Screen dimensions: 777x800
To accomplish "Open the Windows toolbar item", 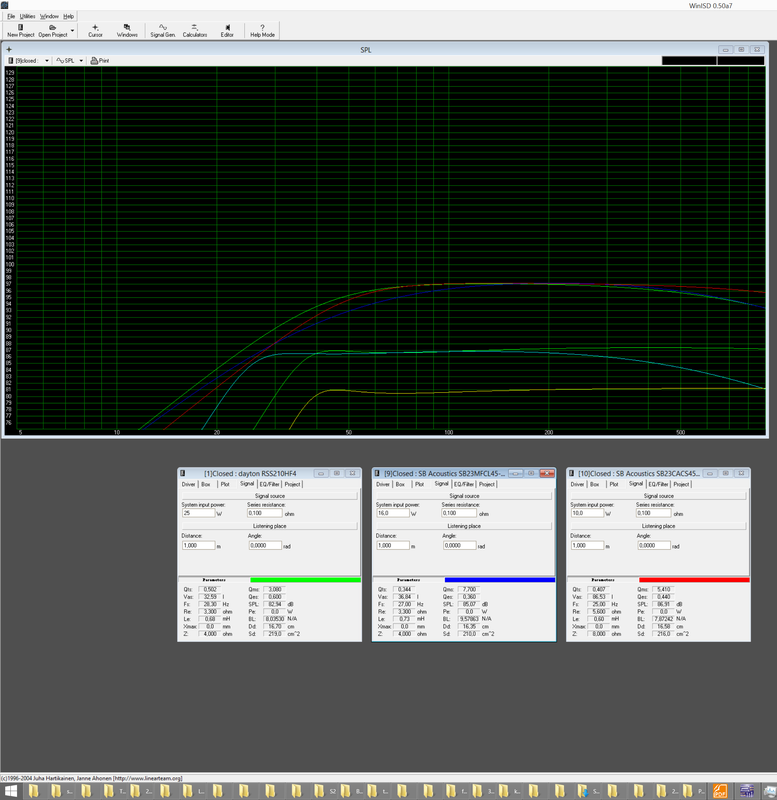I will point(127,31).
